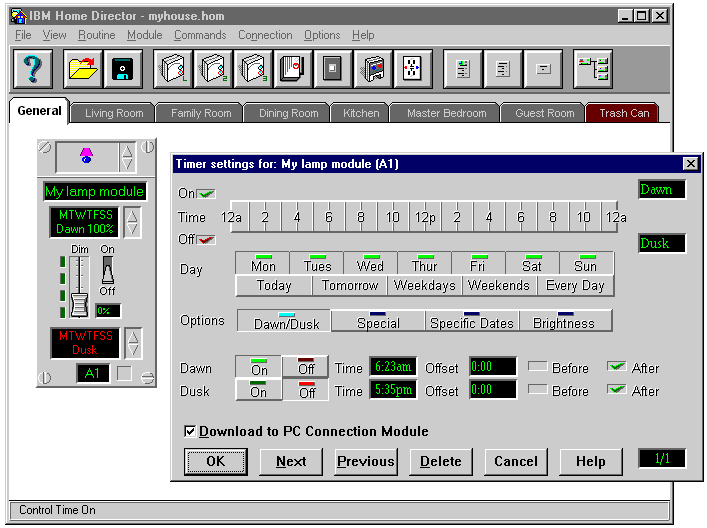Toggle the Dusk On button
This screenshot has height=528, width=707.
coord(259,390)
